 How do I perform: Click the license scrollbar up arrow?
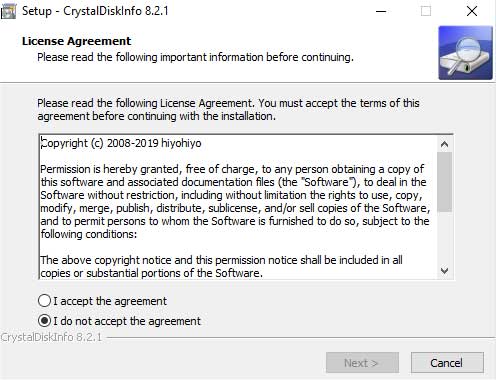click(444, 144)
